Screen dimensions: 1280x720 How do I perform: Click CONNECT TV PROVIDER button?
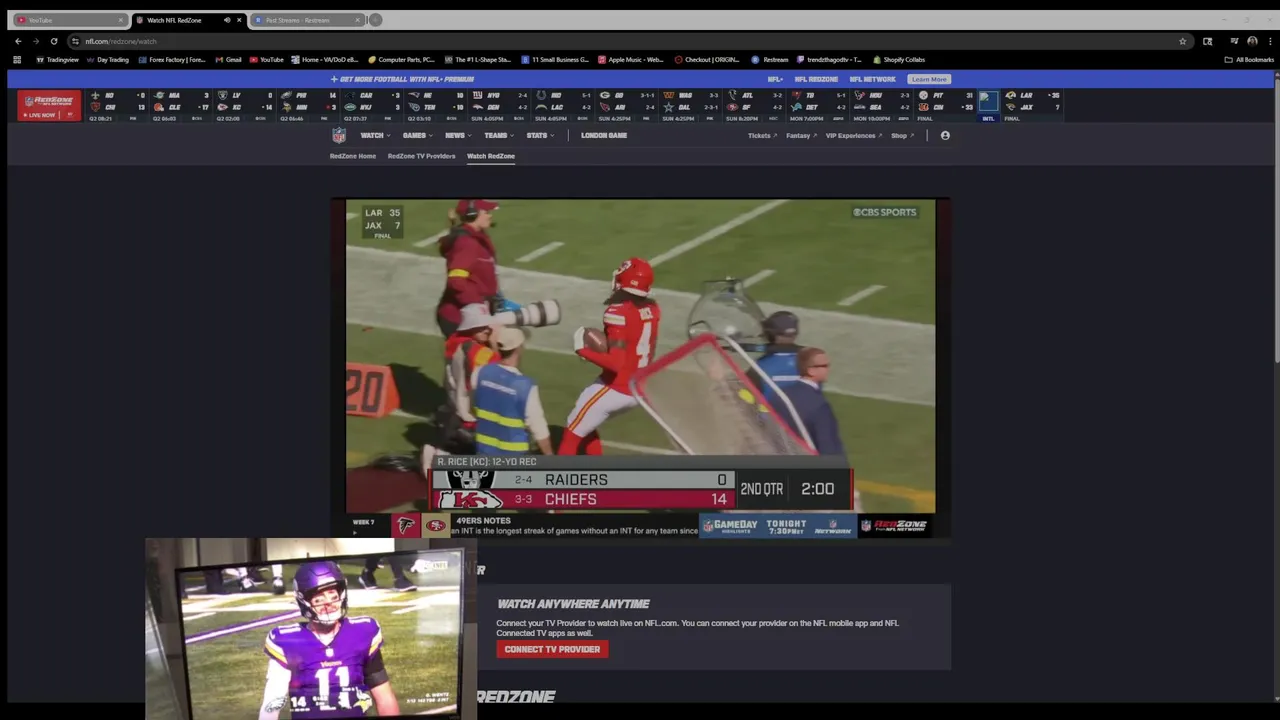point(552,649)
